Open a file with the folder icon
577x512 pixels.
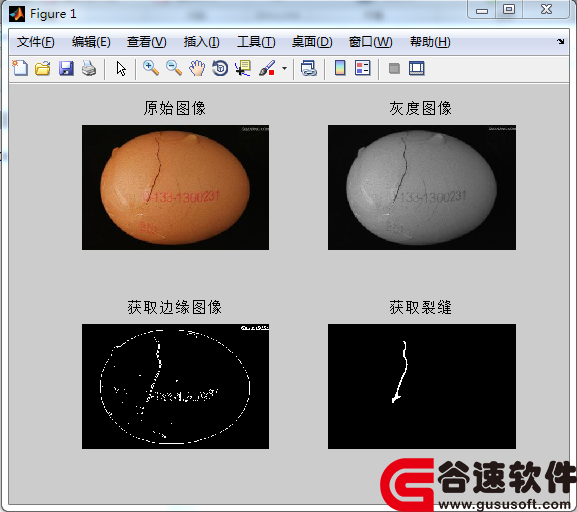(x=43, y=68)
